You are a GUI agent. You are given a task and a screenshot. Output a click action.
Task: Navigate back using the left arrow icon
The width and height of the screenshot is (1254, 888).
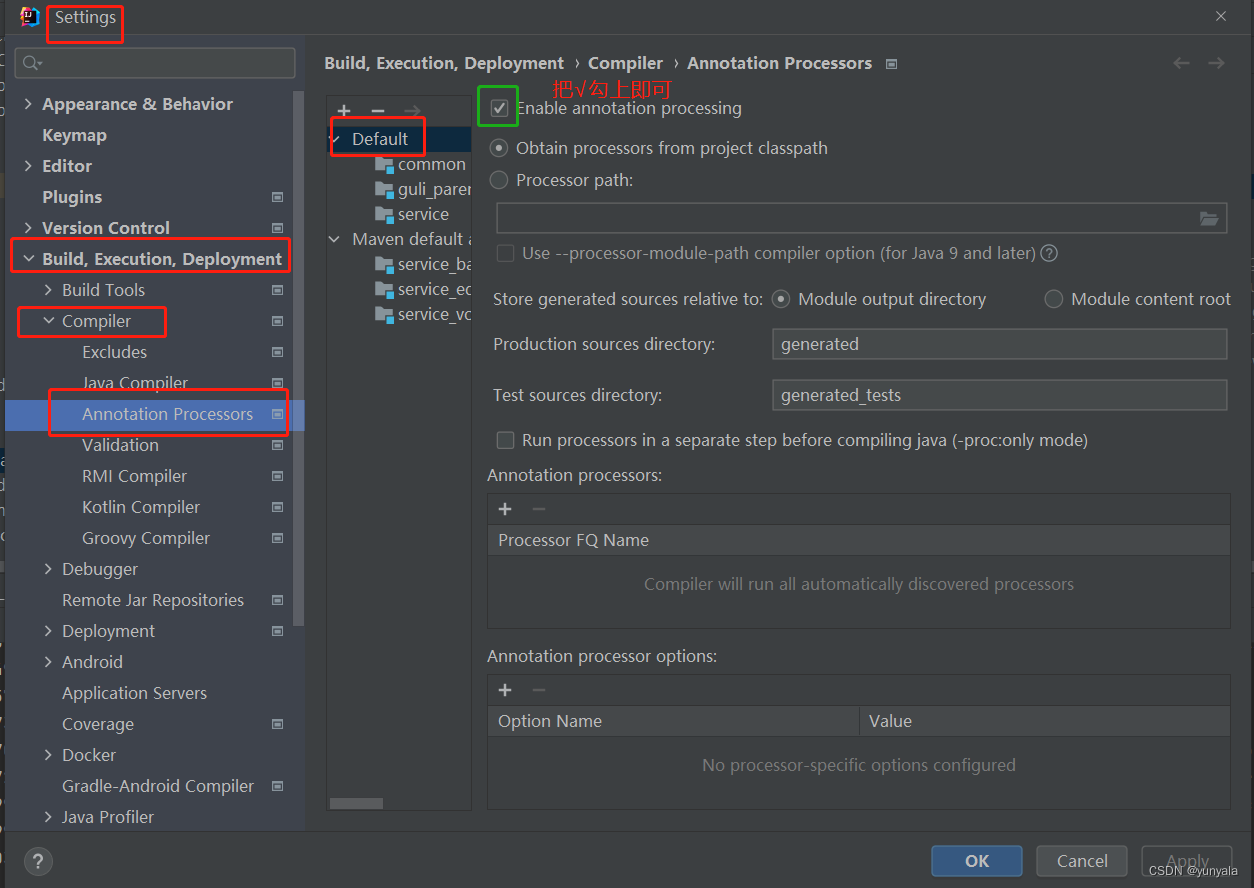pos(1181,62)
